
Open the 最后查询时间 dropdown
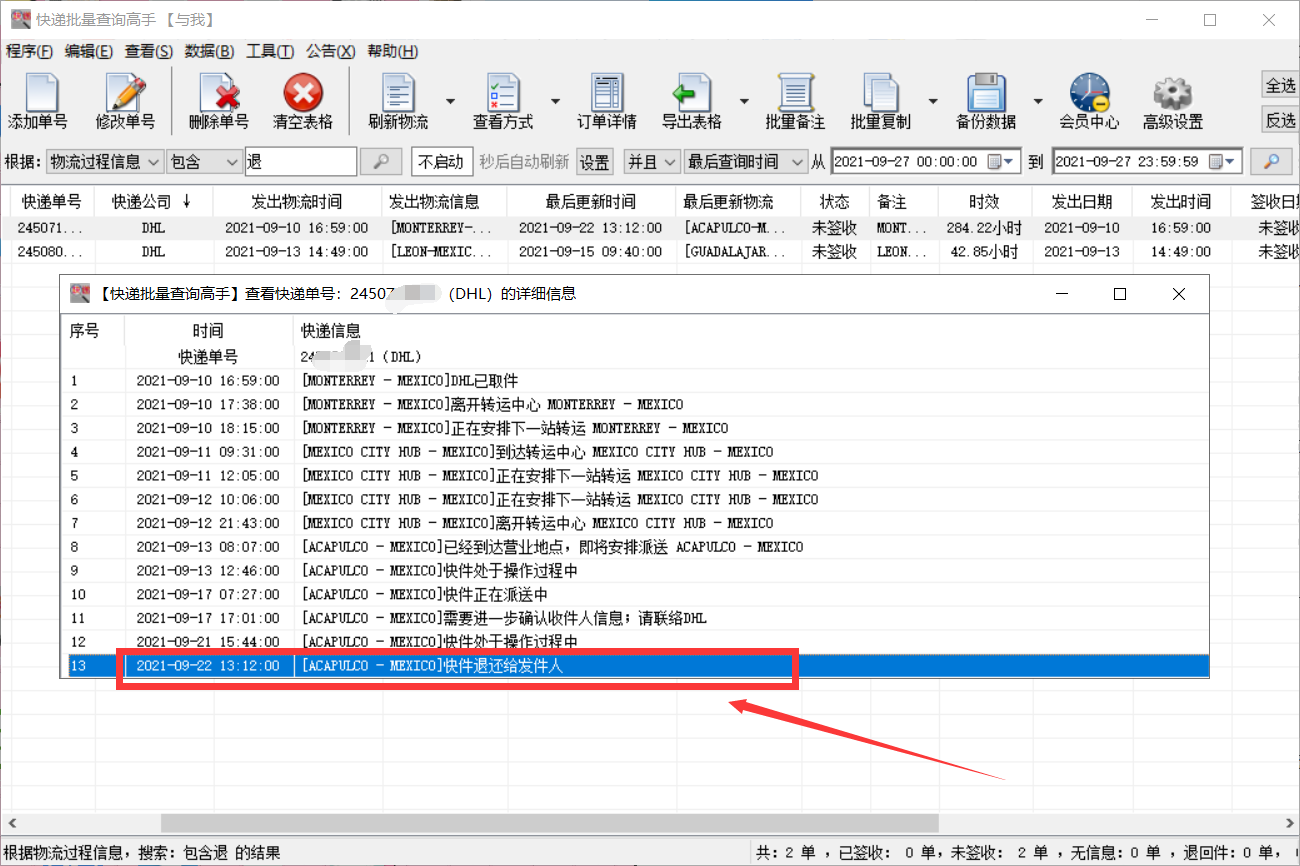pyautogui.click(x=745, y=161)
